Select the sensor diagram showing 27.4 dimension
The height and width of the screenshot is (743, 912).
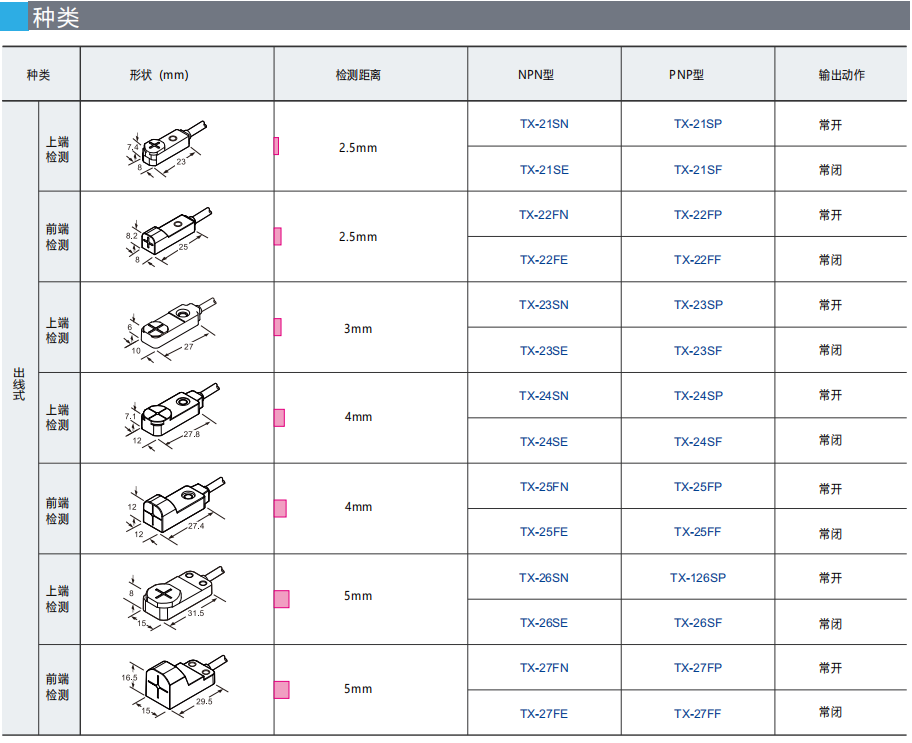click(x=169, y=508)
